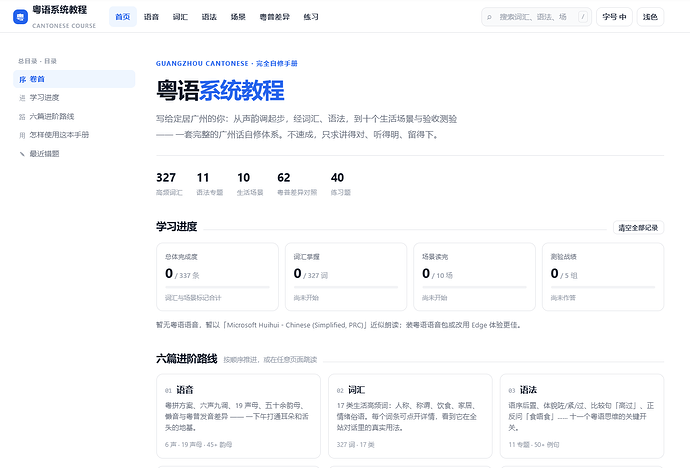The width and height of the screenshot is (690, 468).
Task: Open the 粤普差异 navigation tab
Action: [275, 17]
